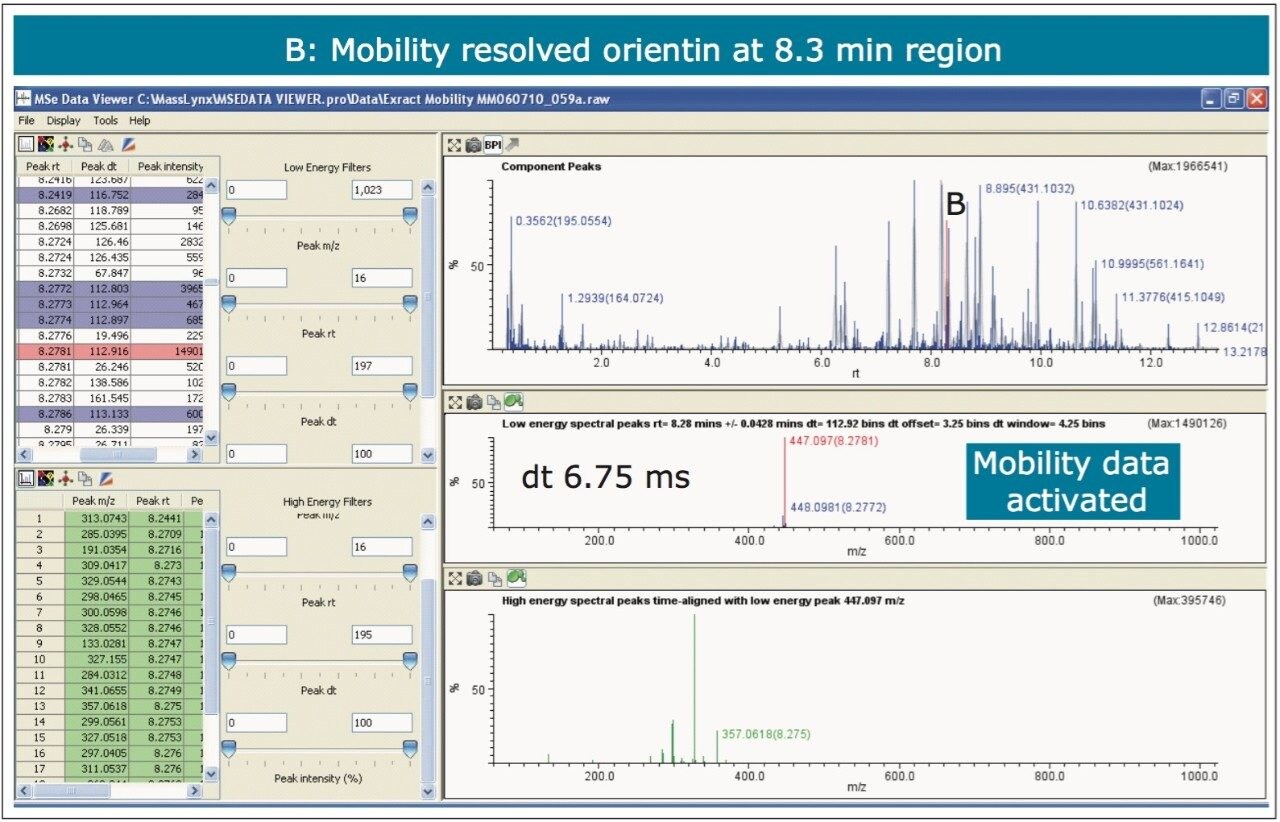This screenshot has height=822, width=1280.
Task: Select high energy row 133.0281
Action: (111, 643)
